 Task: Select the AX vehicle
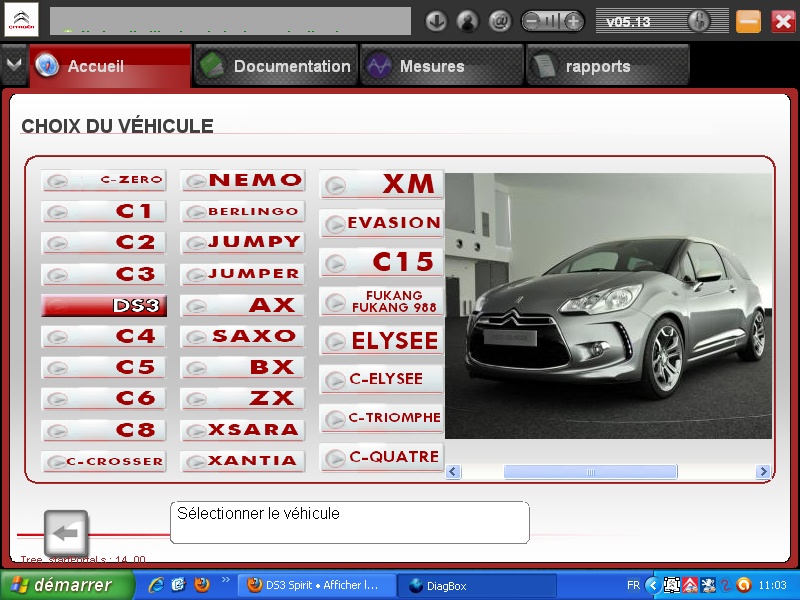click(243, 305)
